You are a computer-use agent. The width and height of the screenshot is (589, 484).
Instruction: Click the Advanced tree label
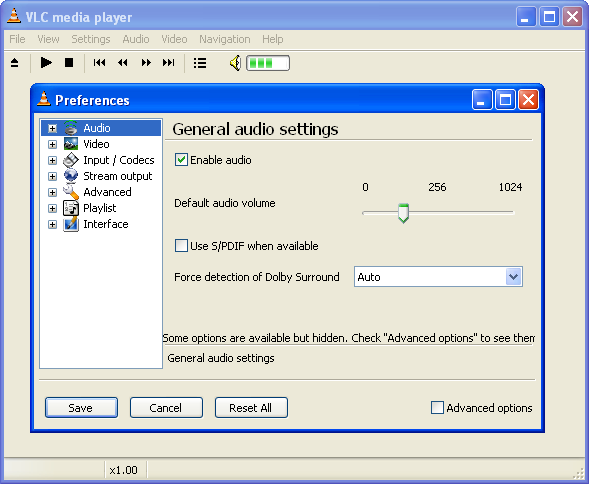(x=107, y=192)
